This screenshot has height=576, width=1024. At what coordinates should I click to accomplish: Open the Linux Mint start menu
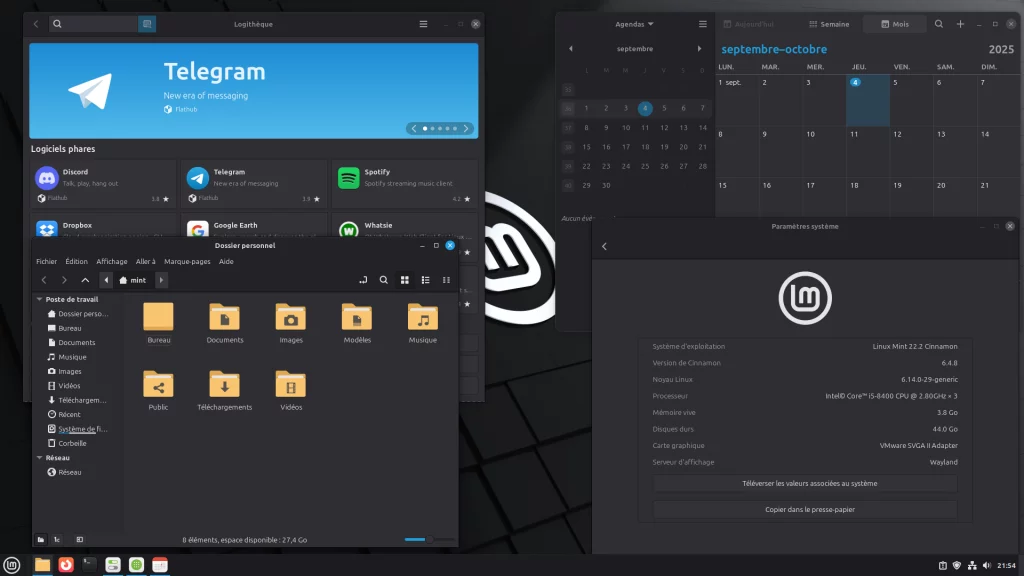pos(12,565)
